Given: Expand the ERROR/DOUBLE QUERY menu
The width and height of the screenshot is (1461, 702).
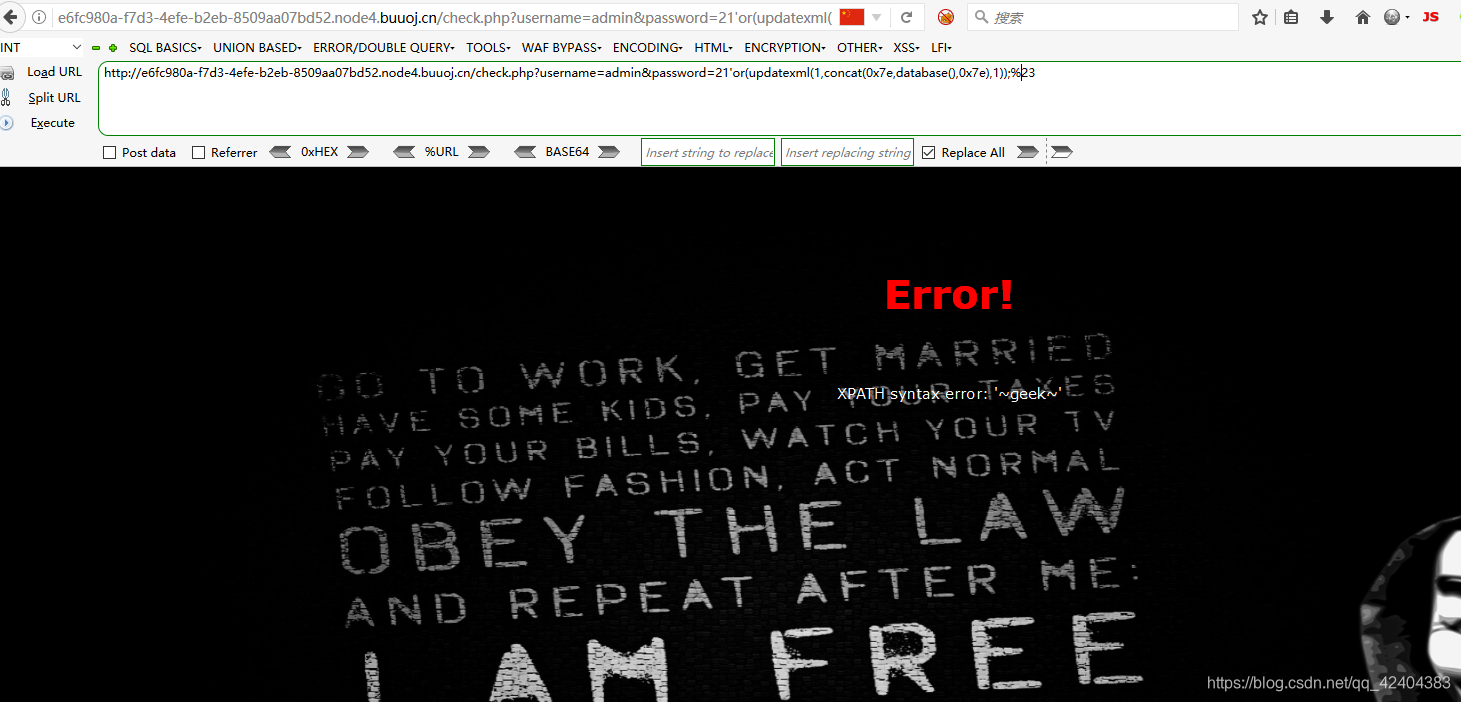Looking at the screenshot, I should pyautogui.click(x=384, y=48).
